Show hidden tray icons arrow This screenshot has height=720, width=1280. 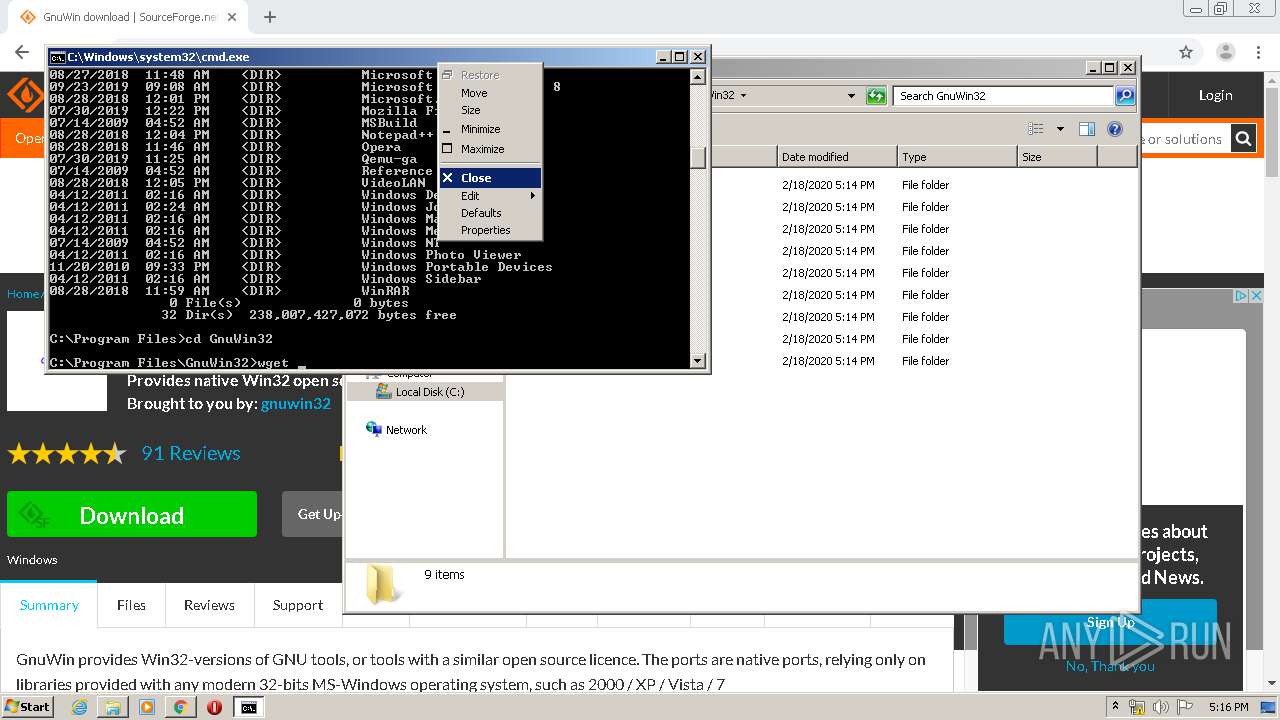[x=1115, y=707]
